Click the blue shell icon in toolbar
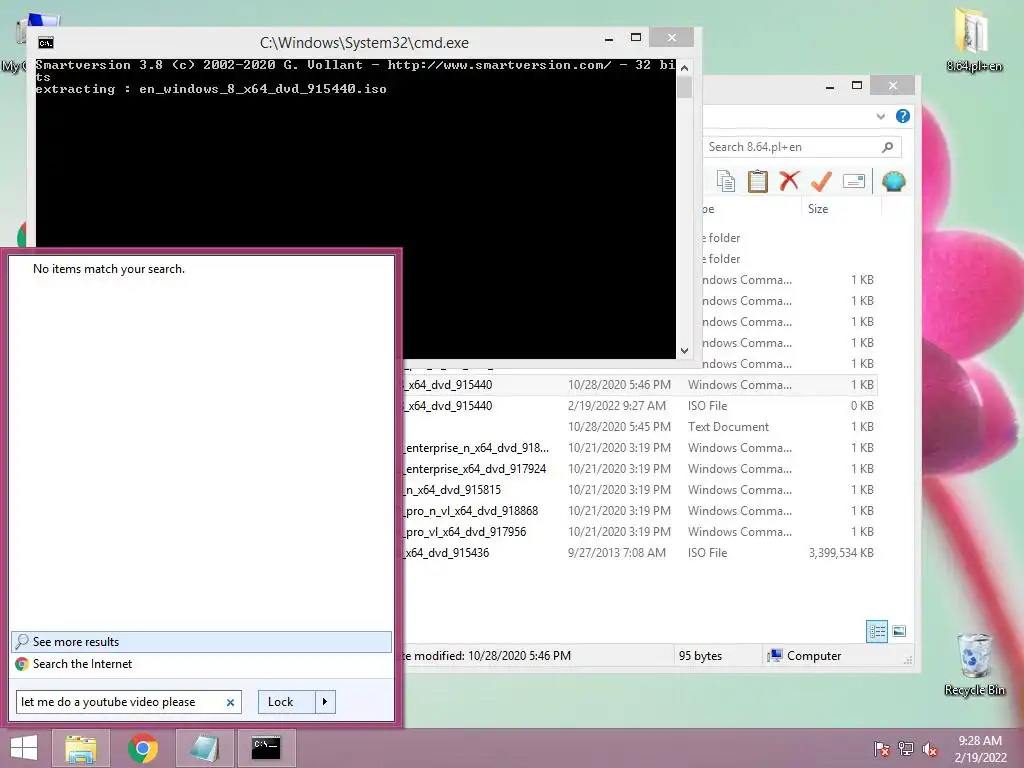 click(893, 181)
